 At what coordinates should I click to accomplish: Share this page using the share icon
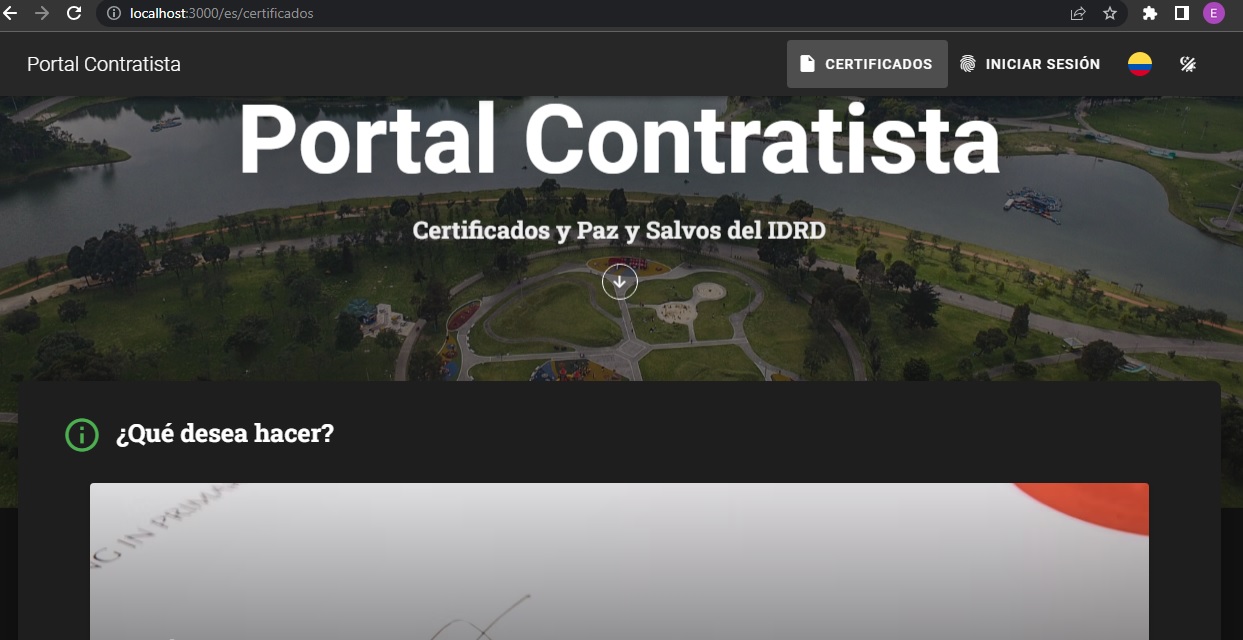[1078, 13]
